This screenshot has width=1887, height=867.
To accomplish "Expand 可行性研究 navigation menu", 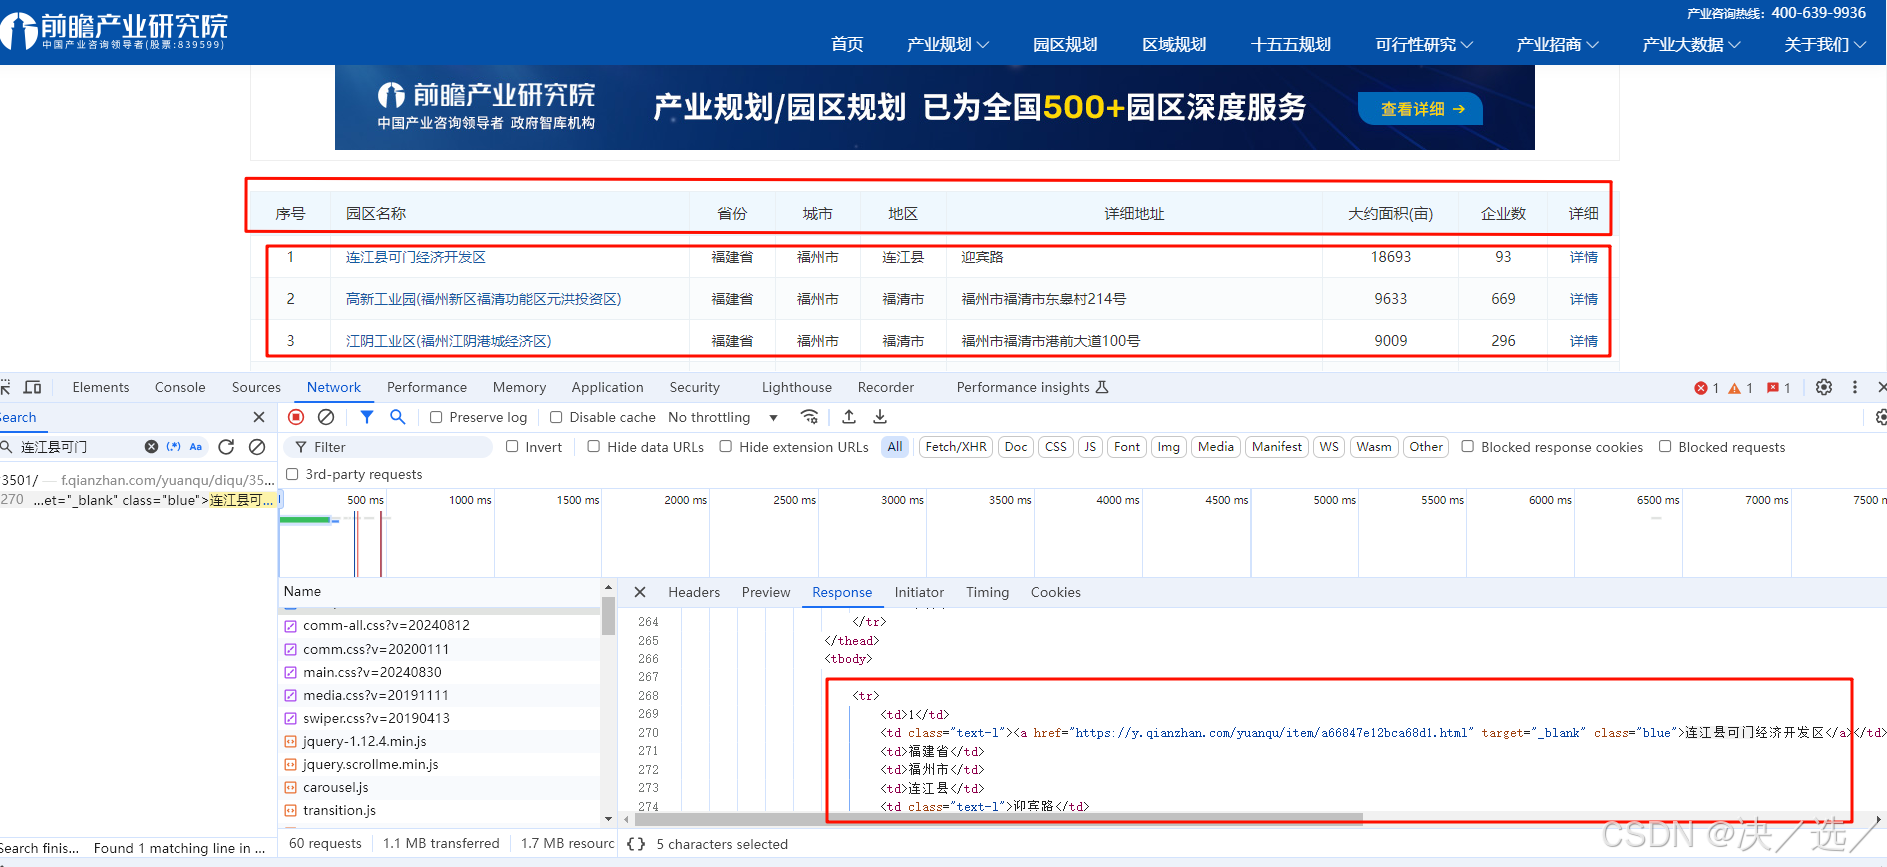I will [x=1424, y=44].
